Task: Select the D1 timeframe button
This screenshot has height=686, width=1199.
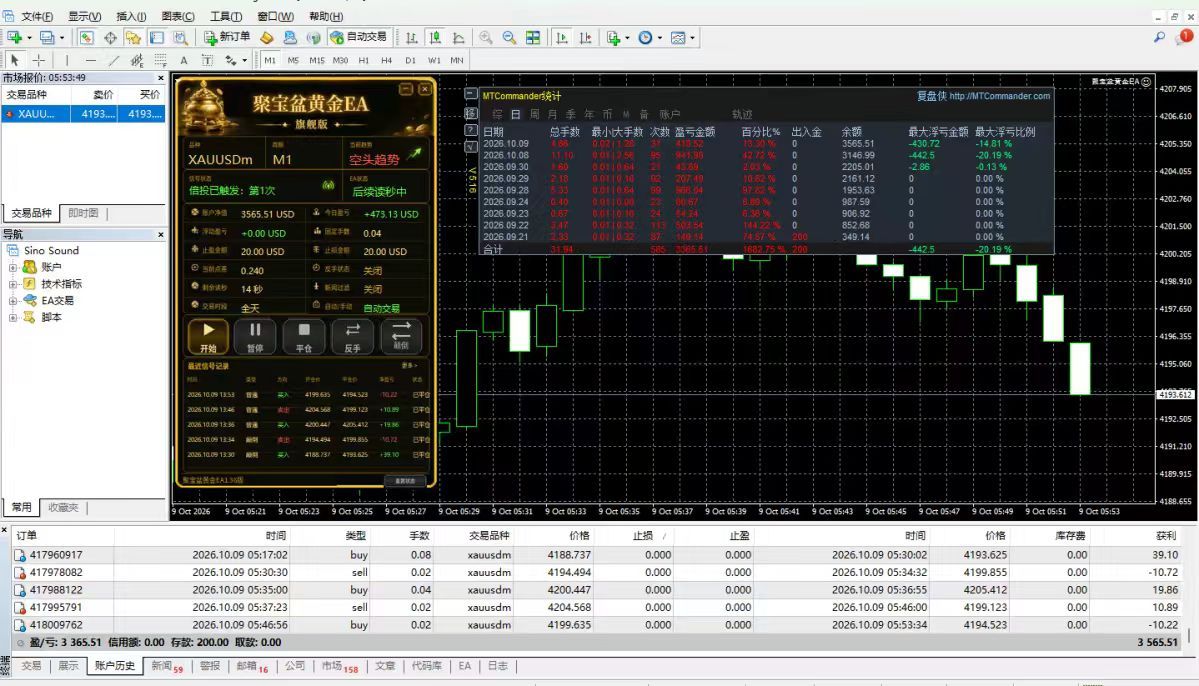Action: 411,60
